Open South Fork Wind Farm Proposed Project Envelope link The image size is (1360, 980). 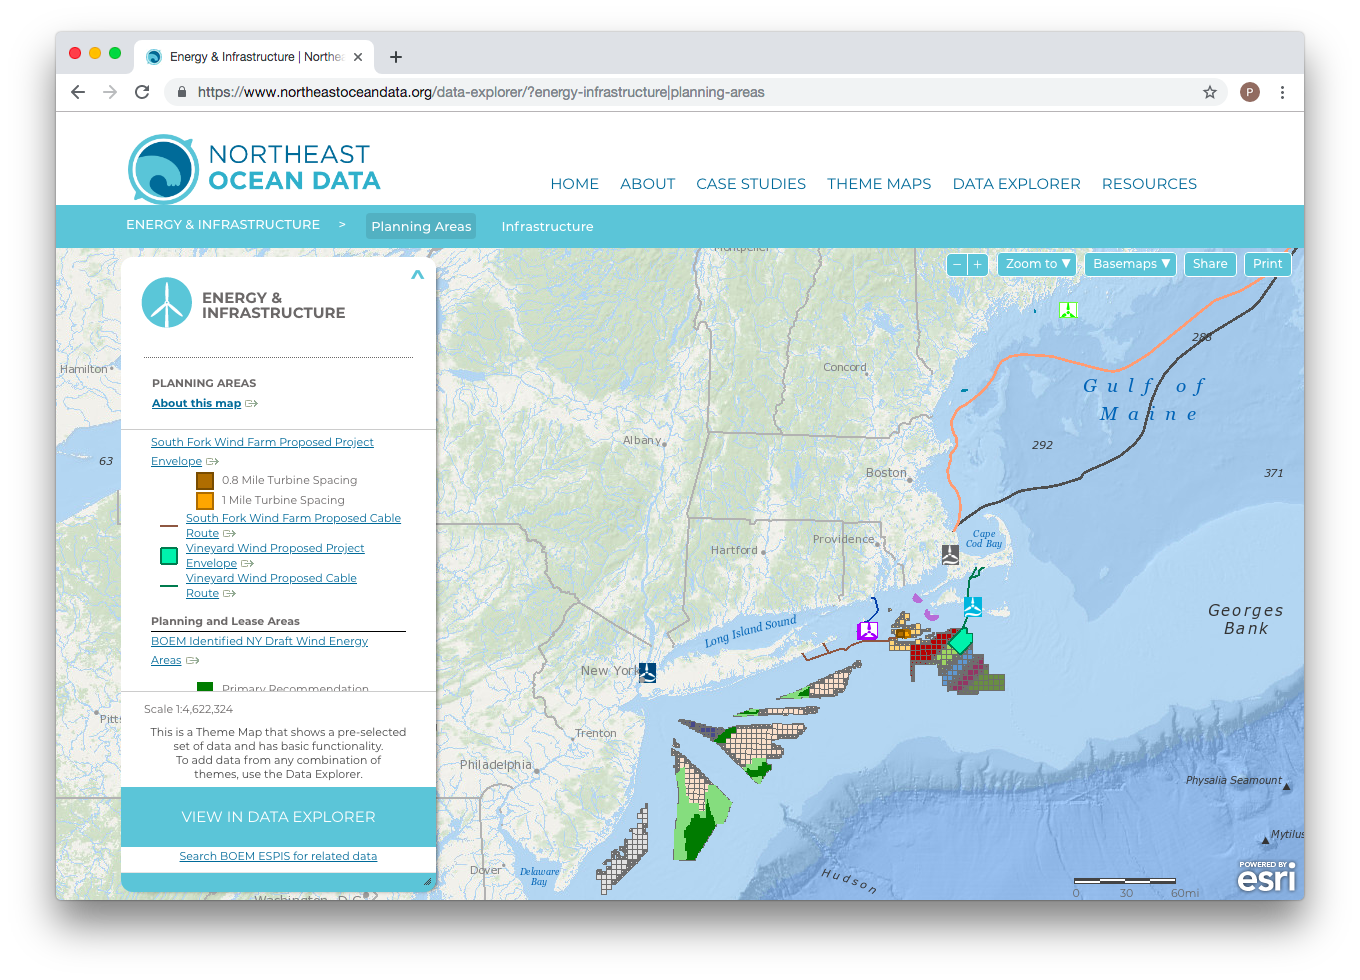262,451
